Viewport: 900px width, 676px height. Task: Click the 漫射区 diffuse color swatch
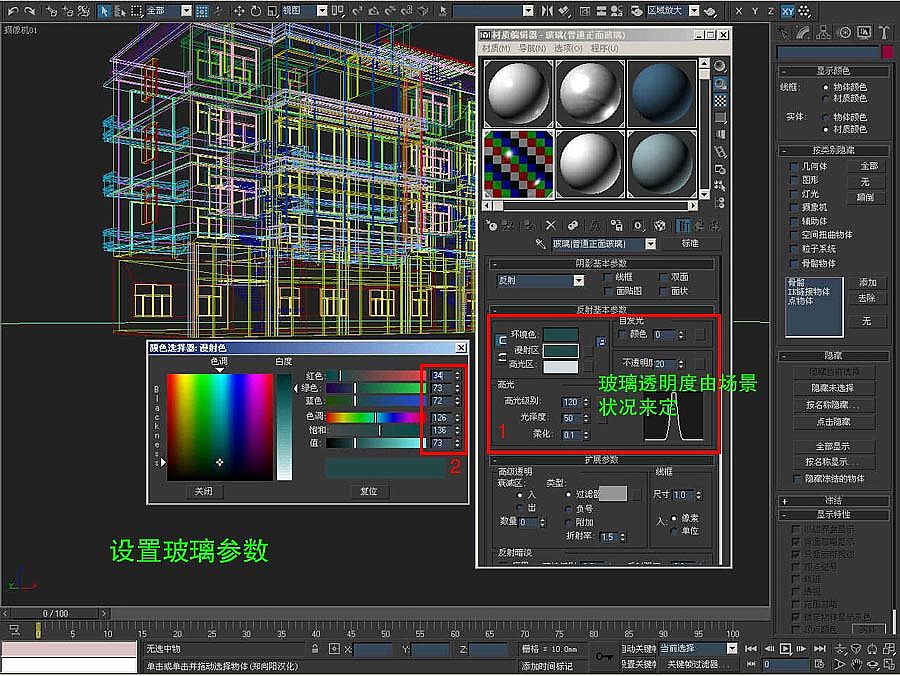[x=560, y=350]
